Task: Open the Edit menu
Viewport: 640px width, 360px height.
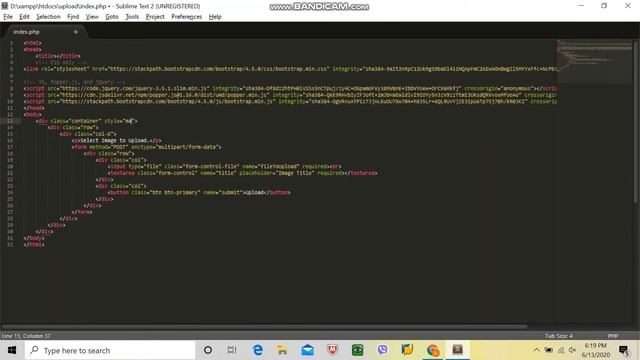Action: click(24, 17)
